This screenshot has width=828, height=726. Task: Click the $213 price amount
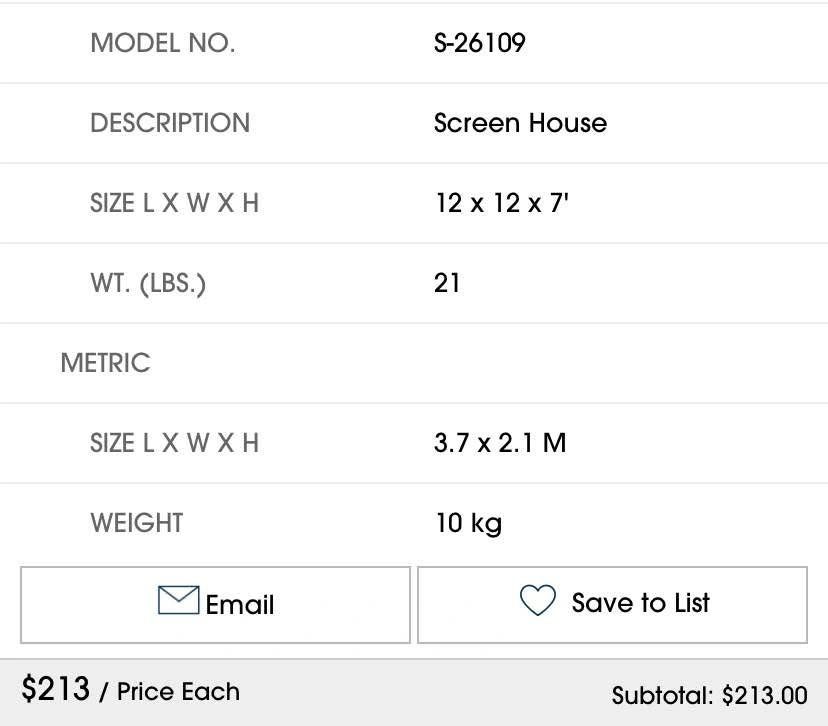pos(56,689)
